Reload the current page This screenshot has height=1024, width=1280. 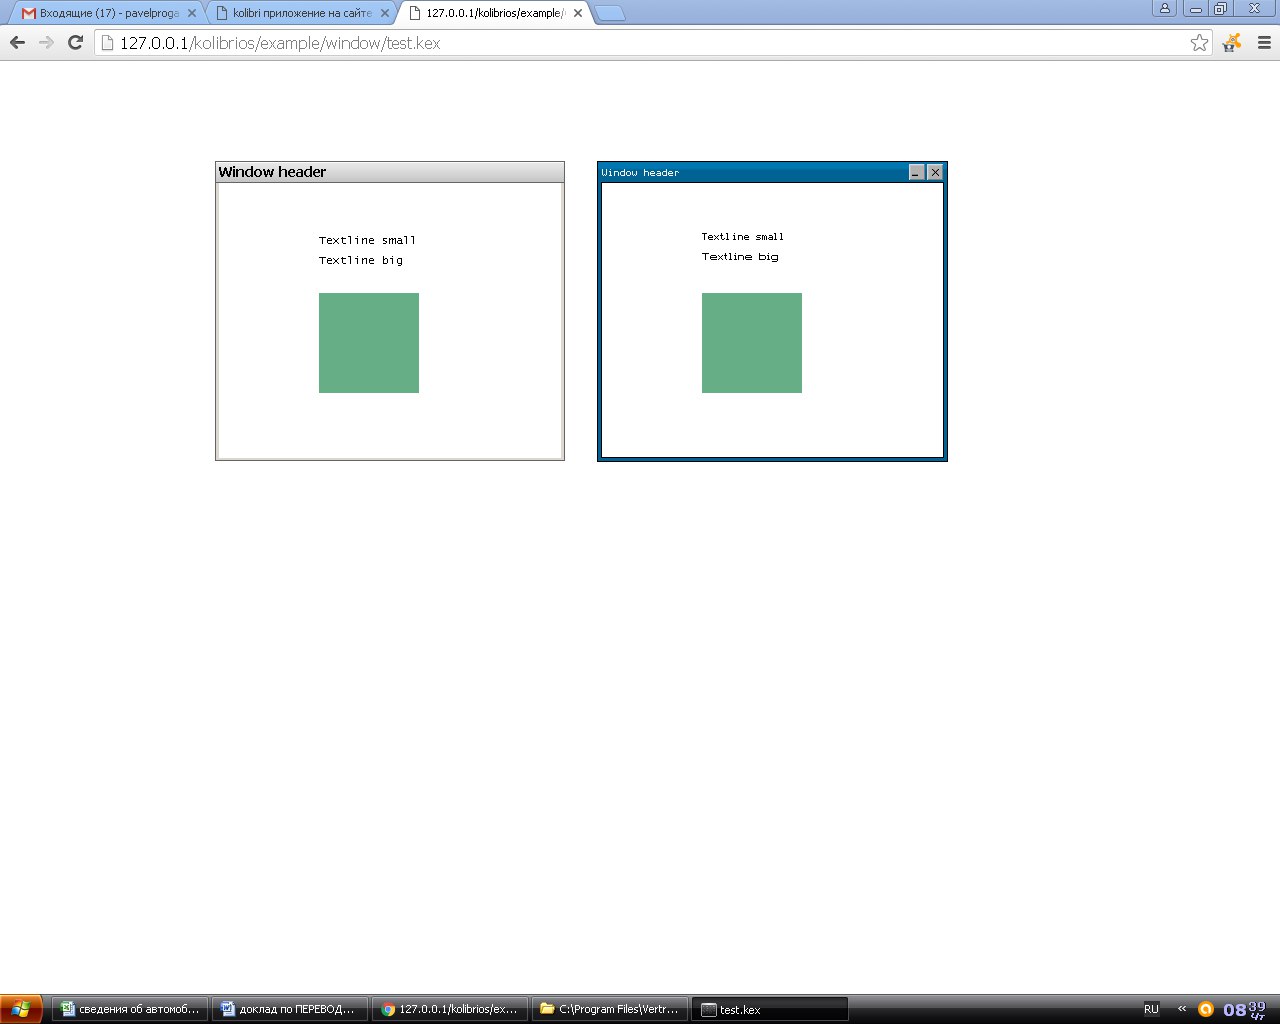coord(75,42)
